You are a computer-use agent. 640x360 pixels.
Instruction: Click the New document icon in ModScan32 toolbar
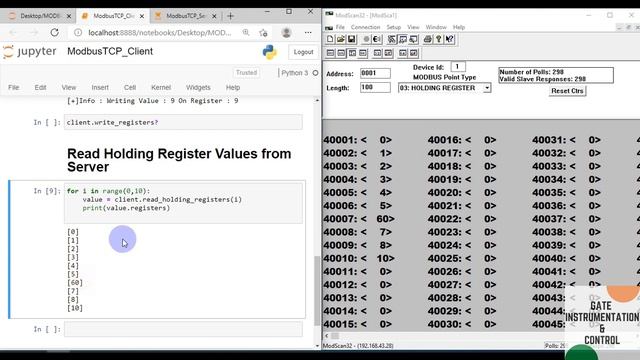330,39
